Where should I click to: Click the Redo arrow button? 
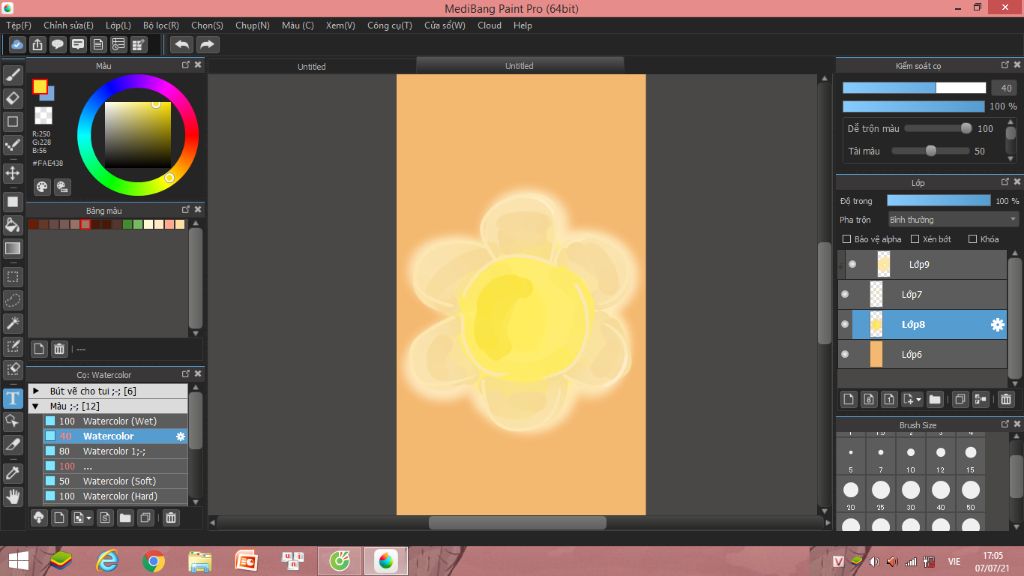point(207,44)
